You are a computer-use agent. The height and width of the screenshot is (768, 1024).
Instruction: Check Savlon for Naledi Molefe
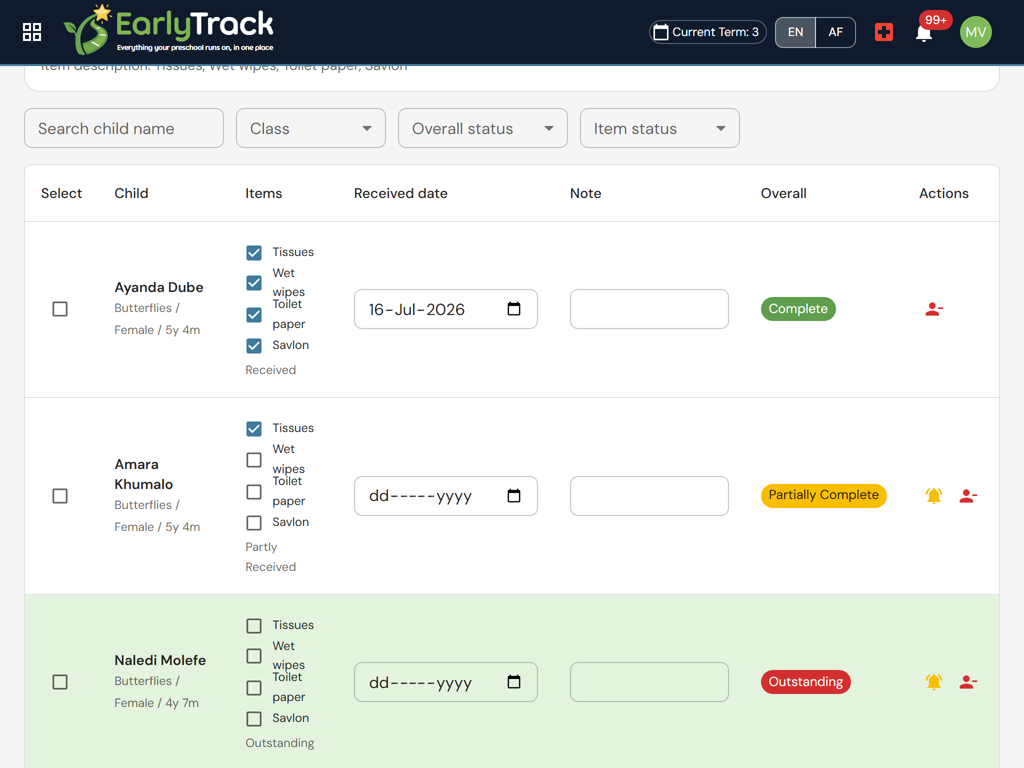click(254, 718)
